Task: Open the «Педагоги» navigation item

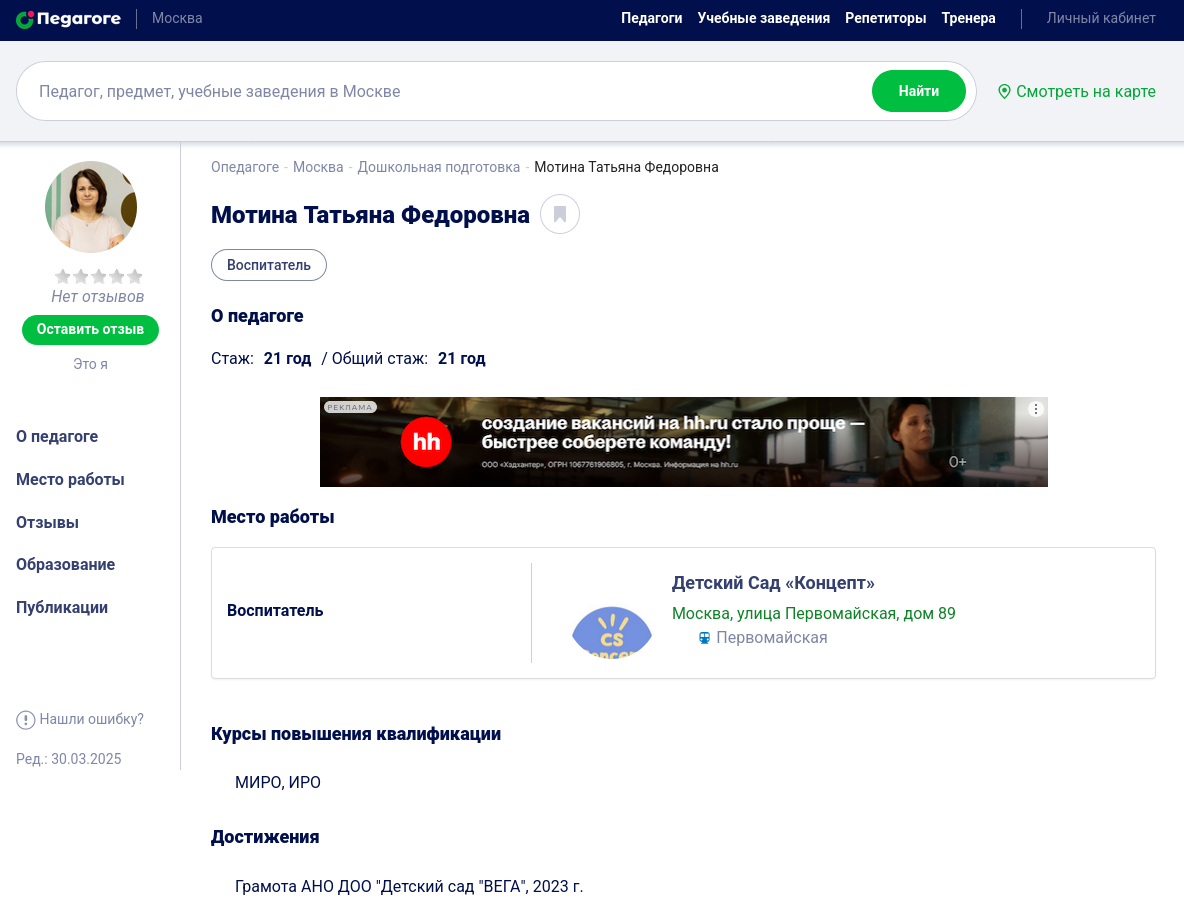Action: point(651,18)
